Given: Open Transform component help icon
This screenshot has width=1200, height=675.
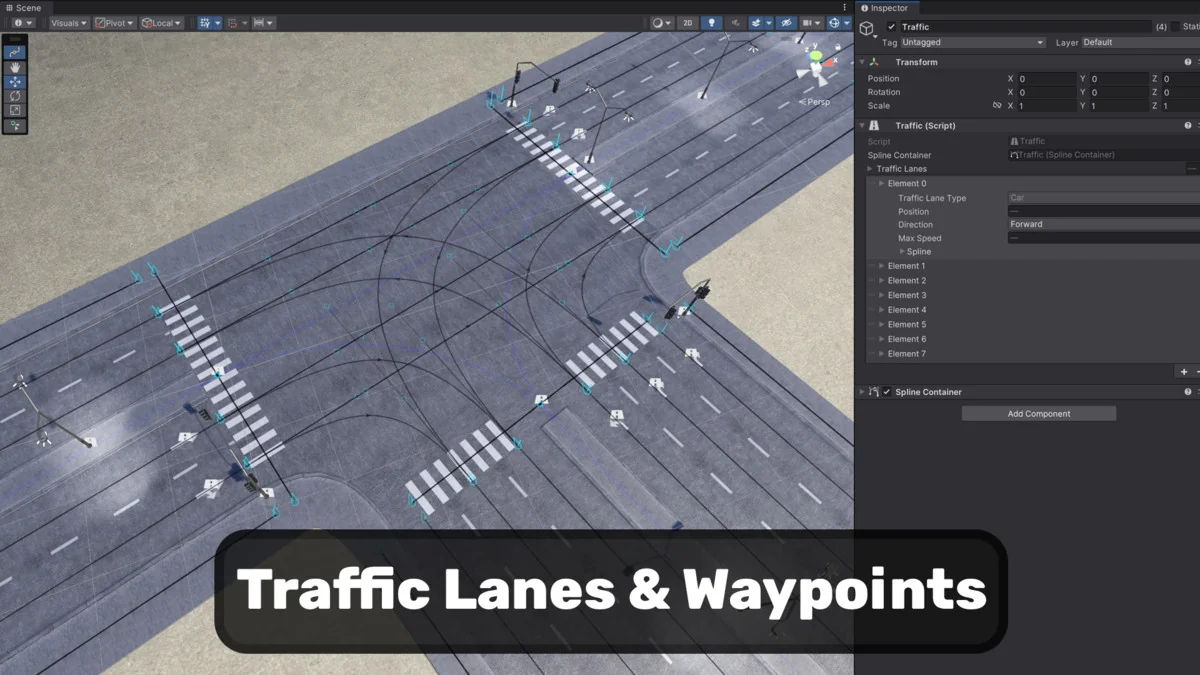Looking at the screenshot, I should coord(1188,62).
